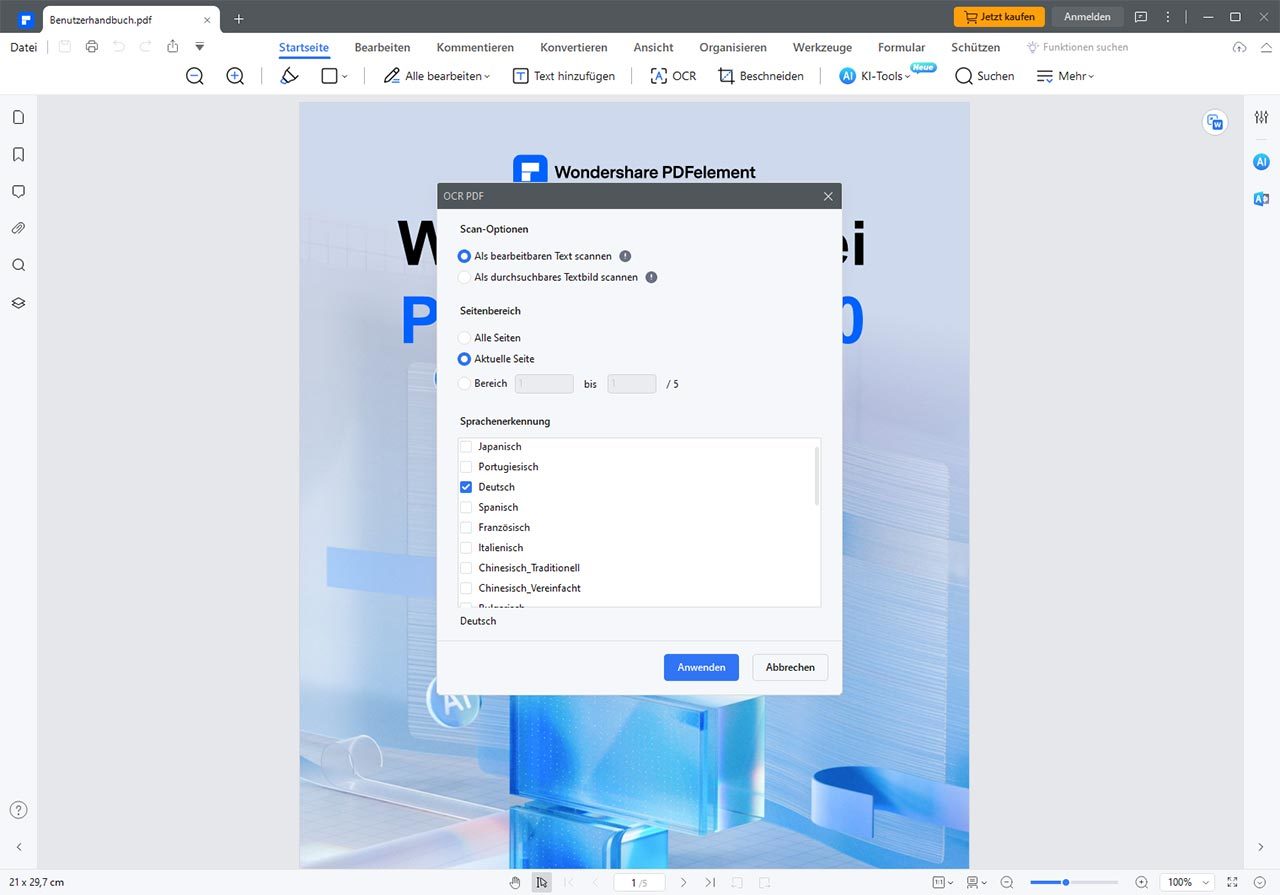Viewport: 1280px width, 895px height.
Task: Open the comments sidebar panel
Action: [18, 191]
